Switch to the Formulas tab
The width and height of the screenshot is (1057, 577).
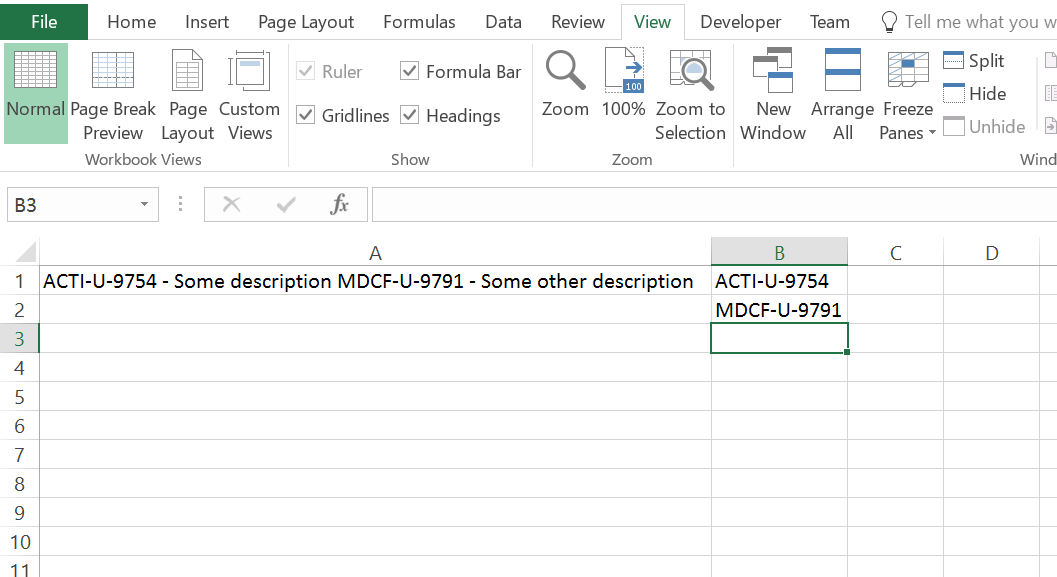[419, 22]
